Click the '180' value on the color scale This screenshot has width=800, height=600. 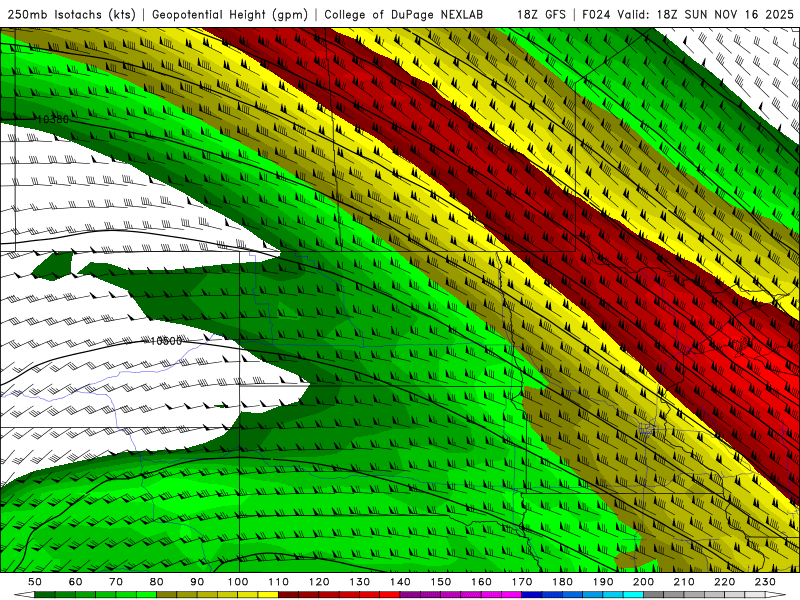pos(562,582)
